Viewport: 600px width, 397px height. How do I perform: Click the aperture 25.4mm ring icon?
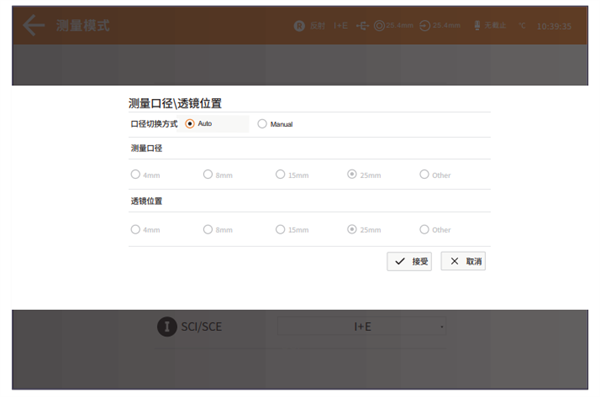[x=379, y=26]
